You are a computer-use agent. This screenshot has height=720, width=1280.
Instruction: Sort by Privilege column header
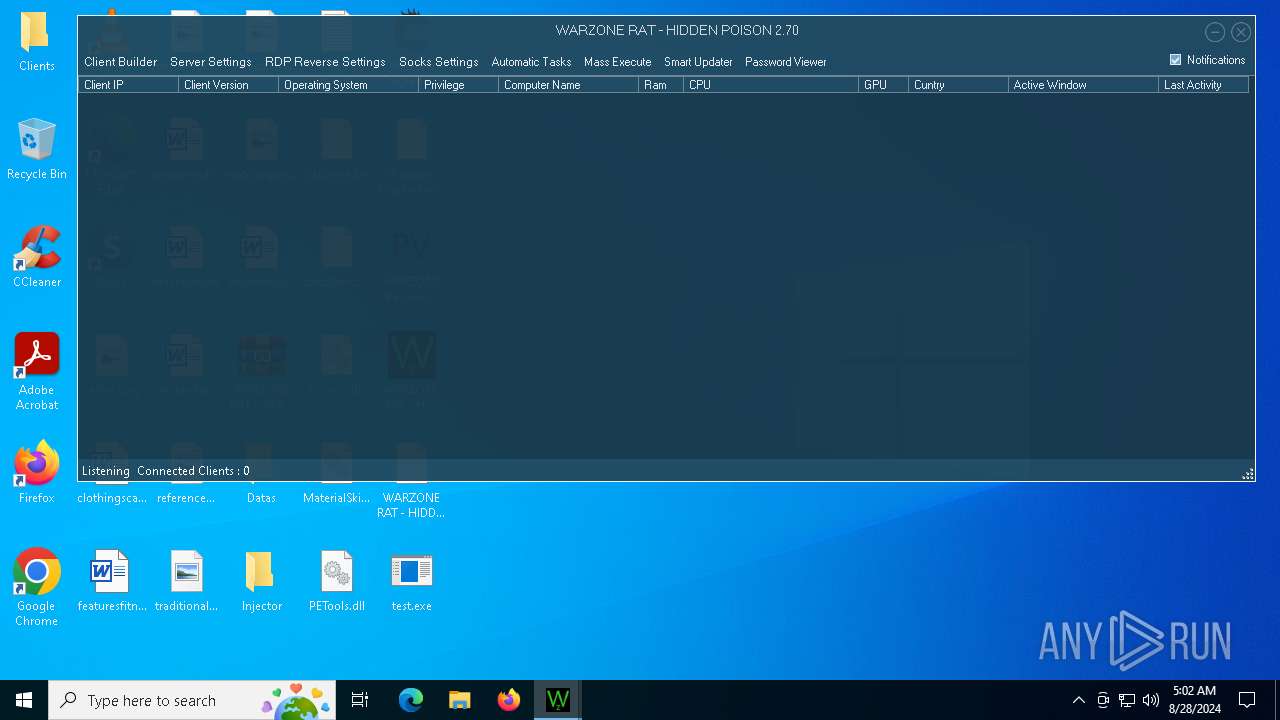[x=458, y=85]
